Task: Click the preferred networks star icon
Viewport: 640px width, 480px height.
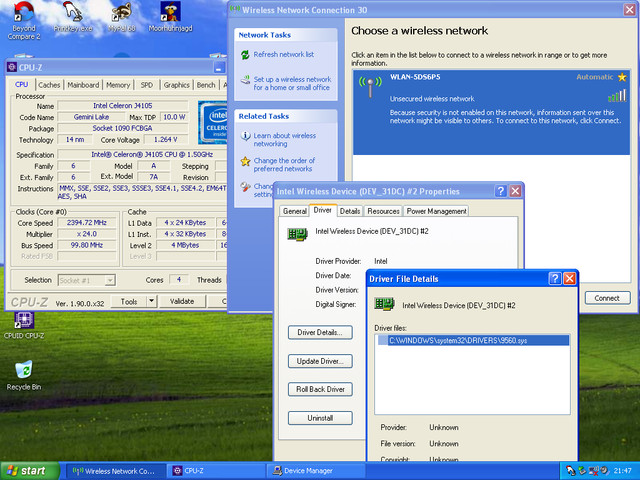Action: click(x=245, y=161)
